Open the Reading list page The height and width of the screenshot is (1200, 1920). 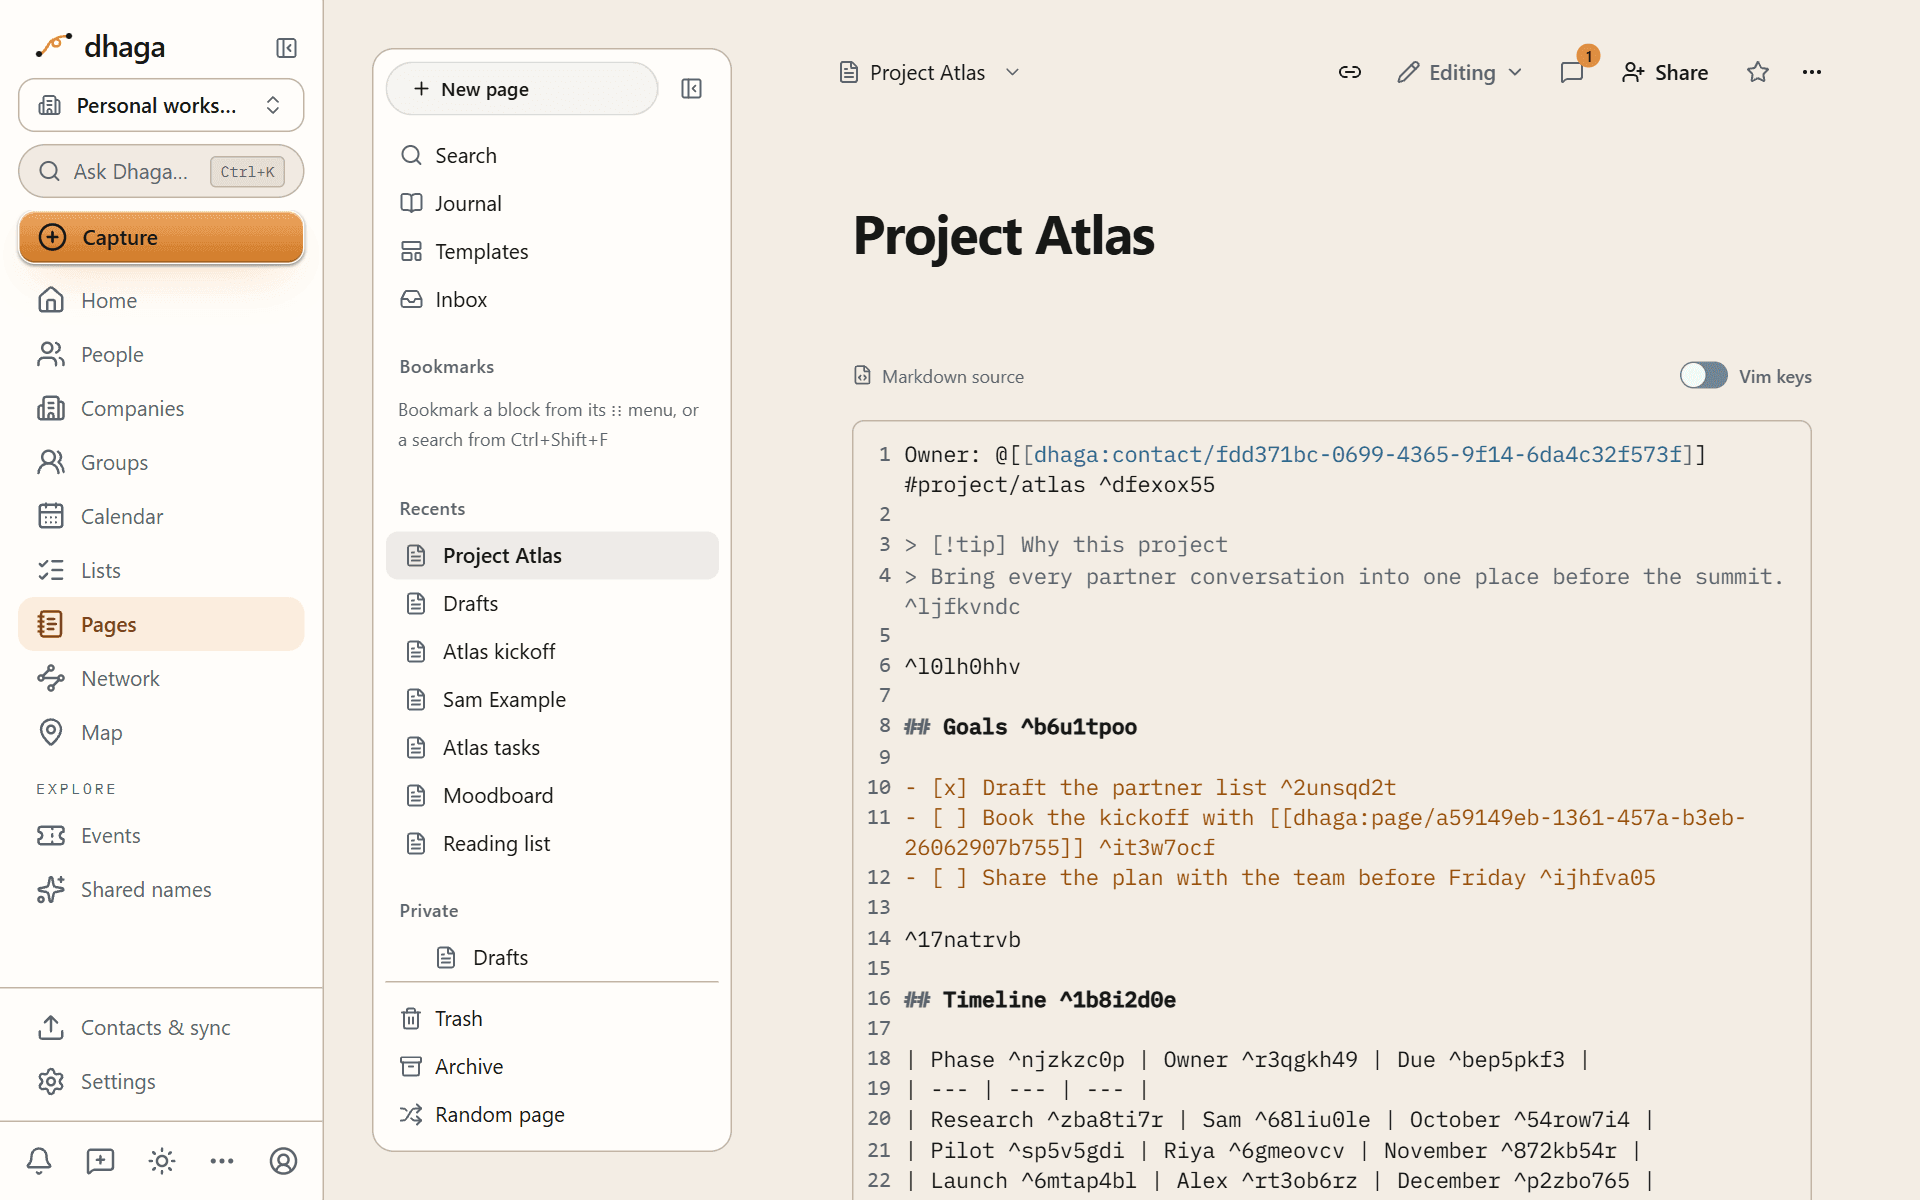[x=552, y=843]
